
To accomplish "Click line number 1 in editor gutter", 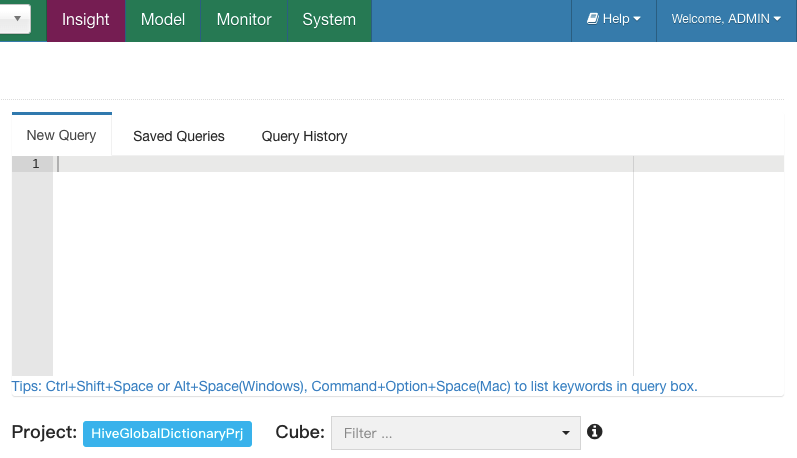I will [35, 164].
